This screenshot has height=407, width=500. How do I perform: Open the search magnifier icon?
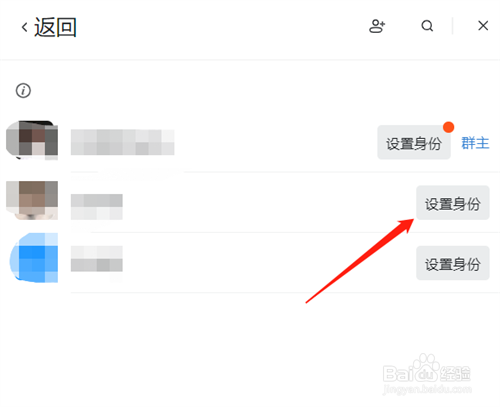(x=427, y=26)
